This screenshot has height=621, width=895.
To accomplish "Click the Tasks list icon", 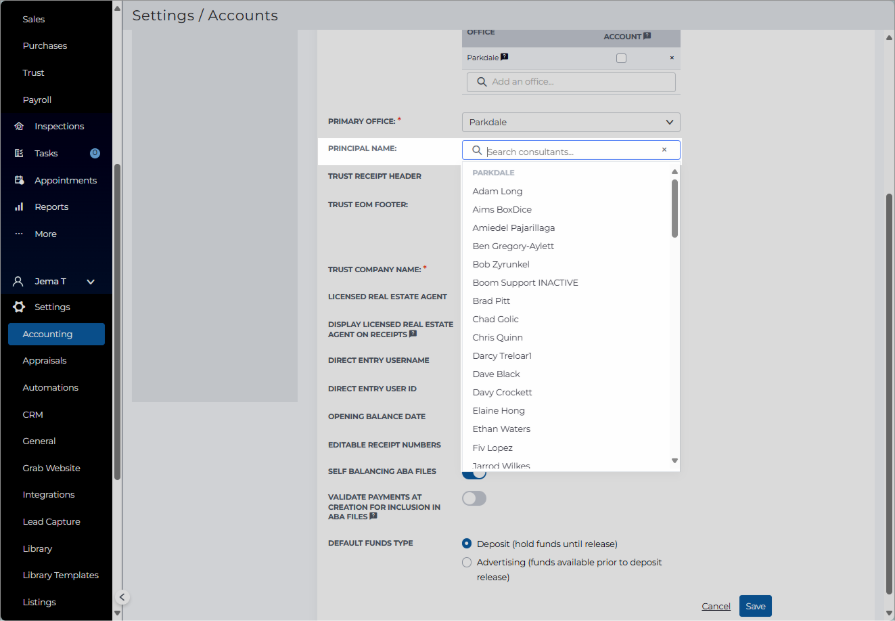I will [19, 153].
